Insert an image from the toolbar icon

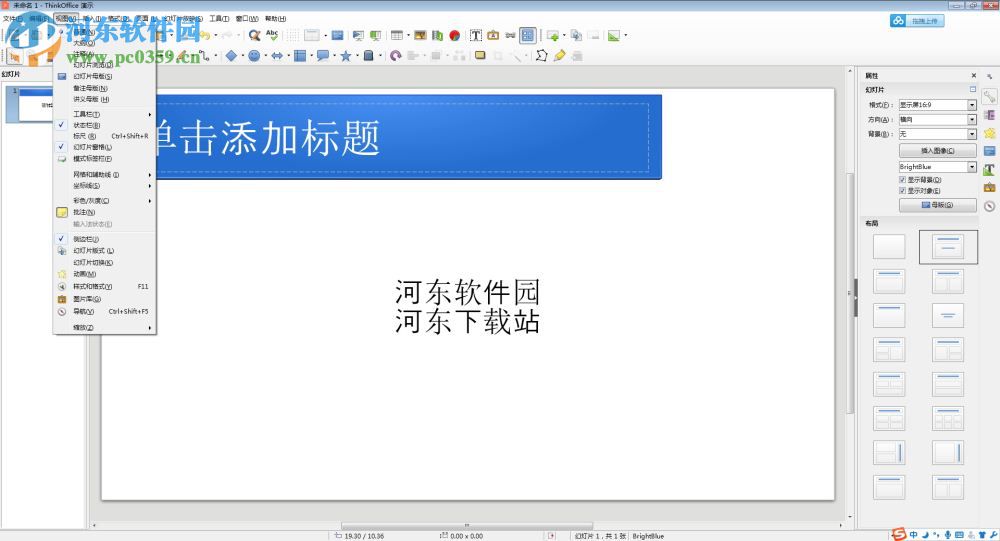tap(420, 35)
